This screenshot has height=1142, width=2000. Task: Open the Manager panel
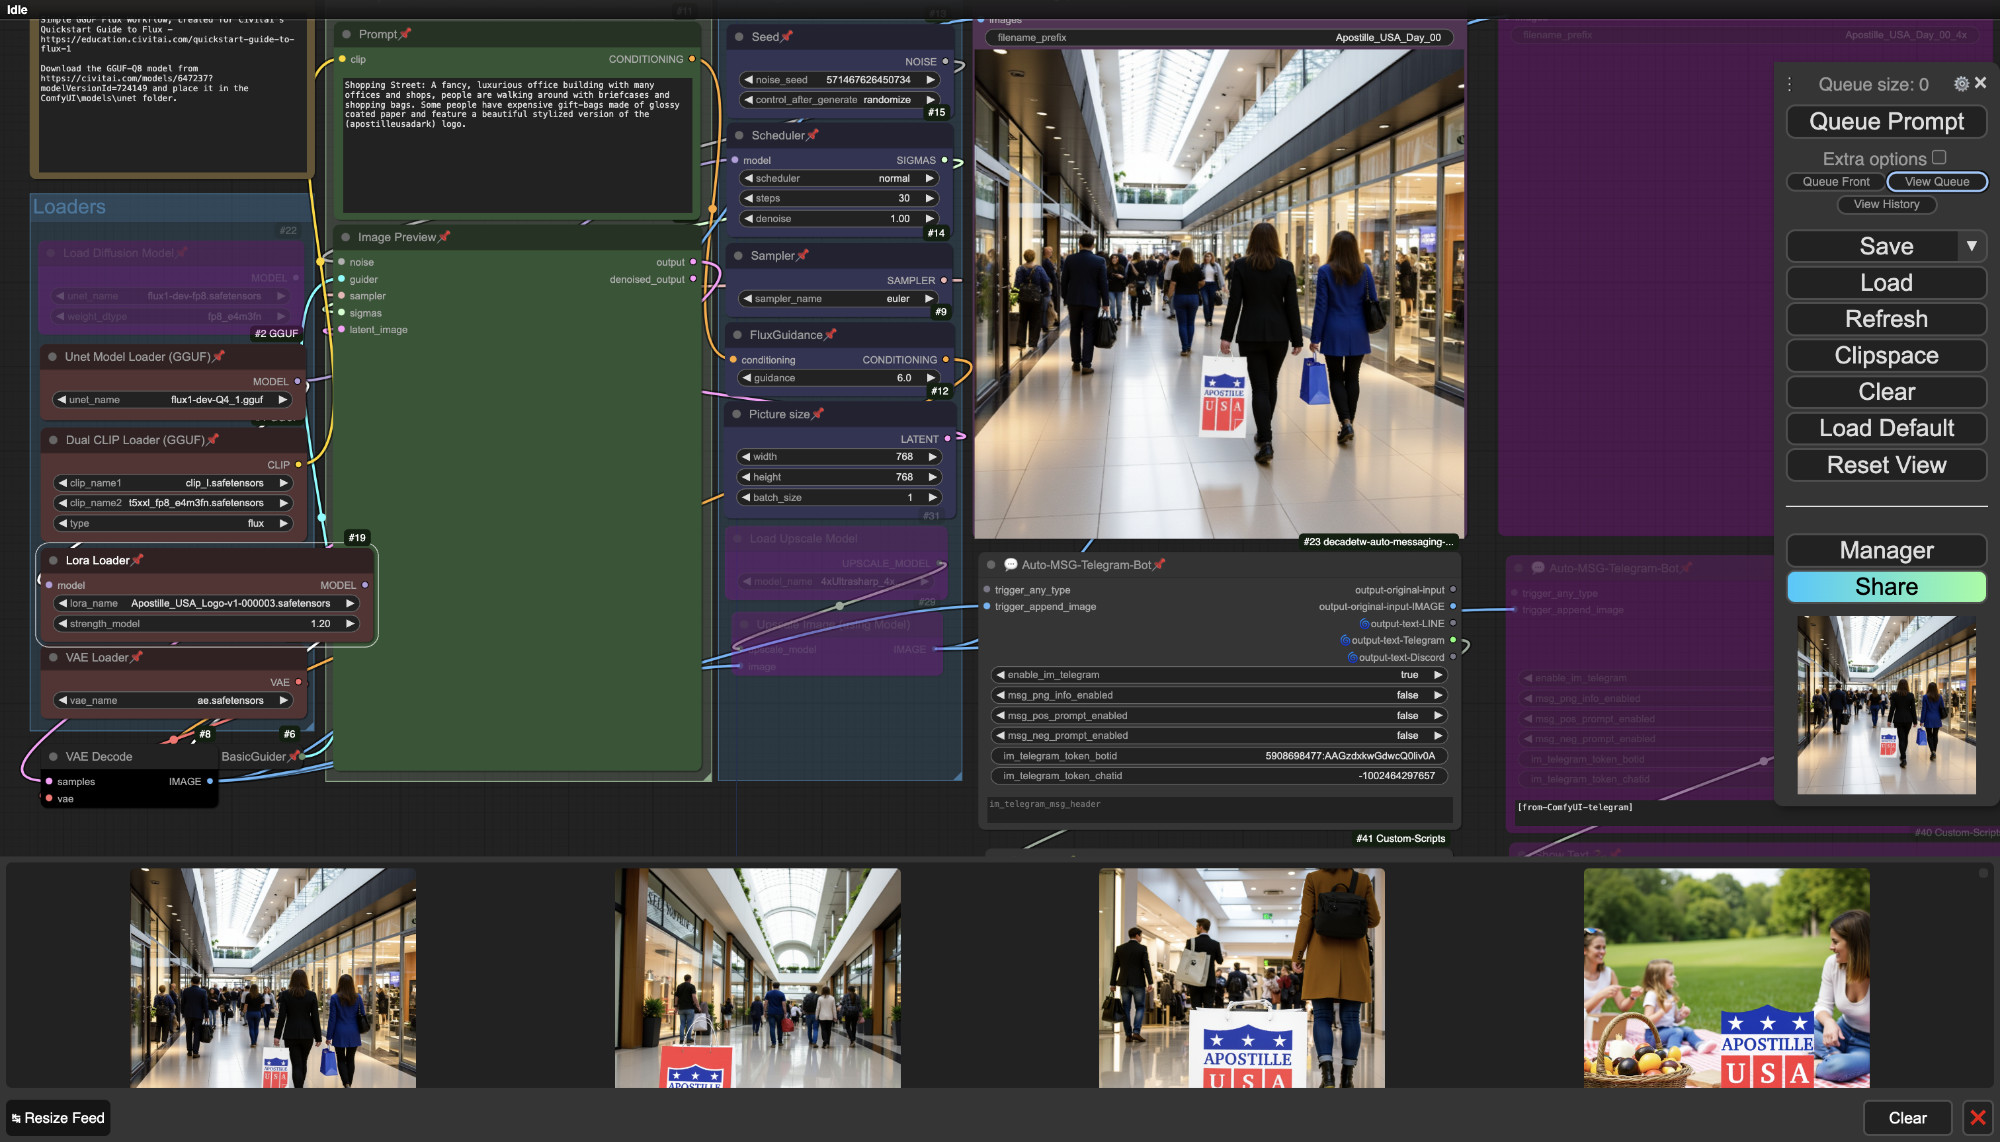pyautogui.click(x=1886, y=551)
